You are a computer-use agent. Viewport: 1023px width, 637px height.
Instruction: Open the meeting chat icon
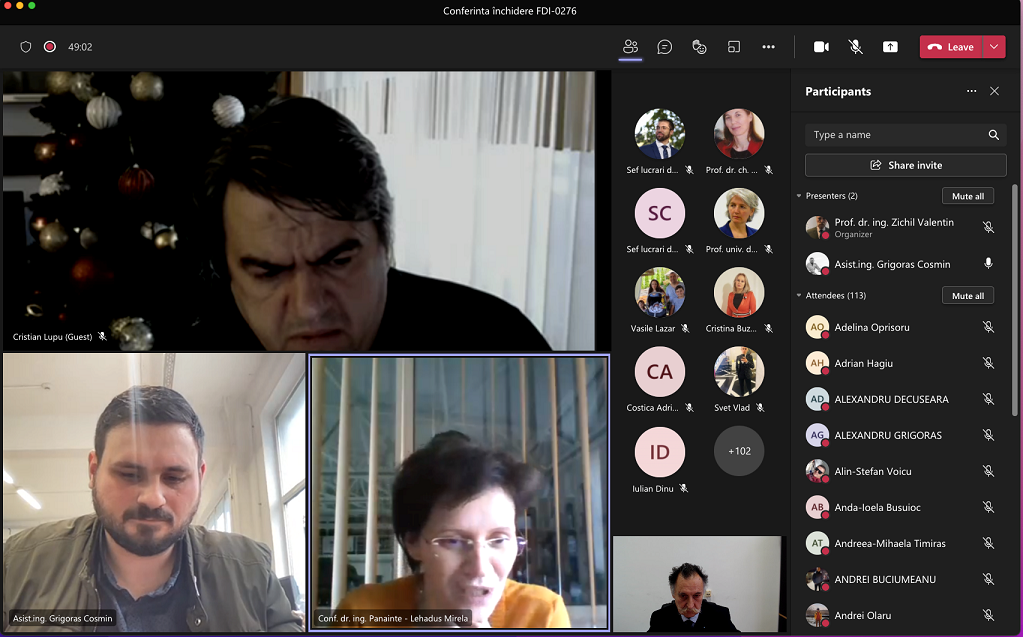(x=664, y=47)
